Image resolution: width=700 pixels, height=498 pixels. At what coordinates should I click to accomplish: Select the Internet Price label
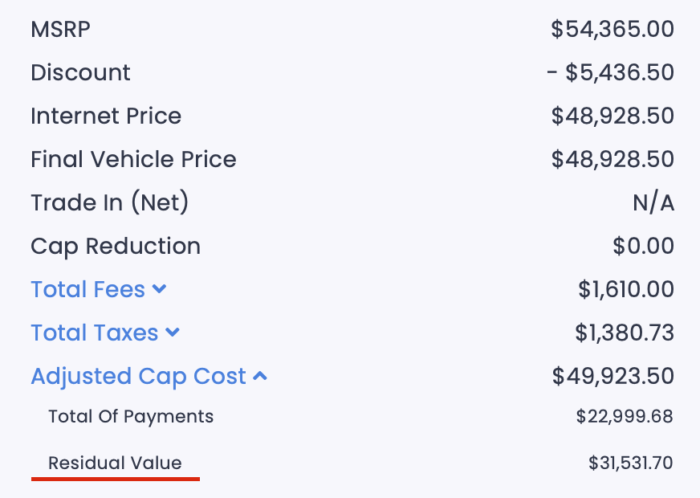106,116
